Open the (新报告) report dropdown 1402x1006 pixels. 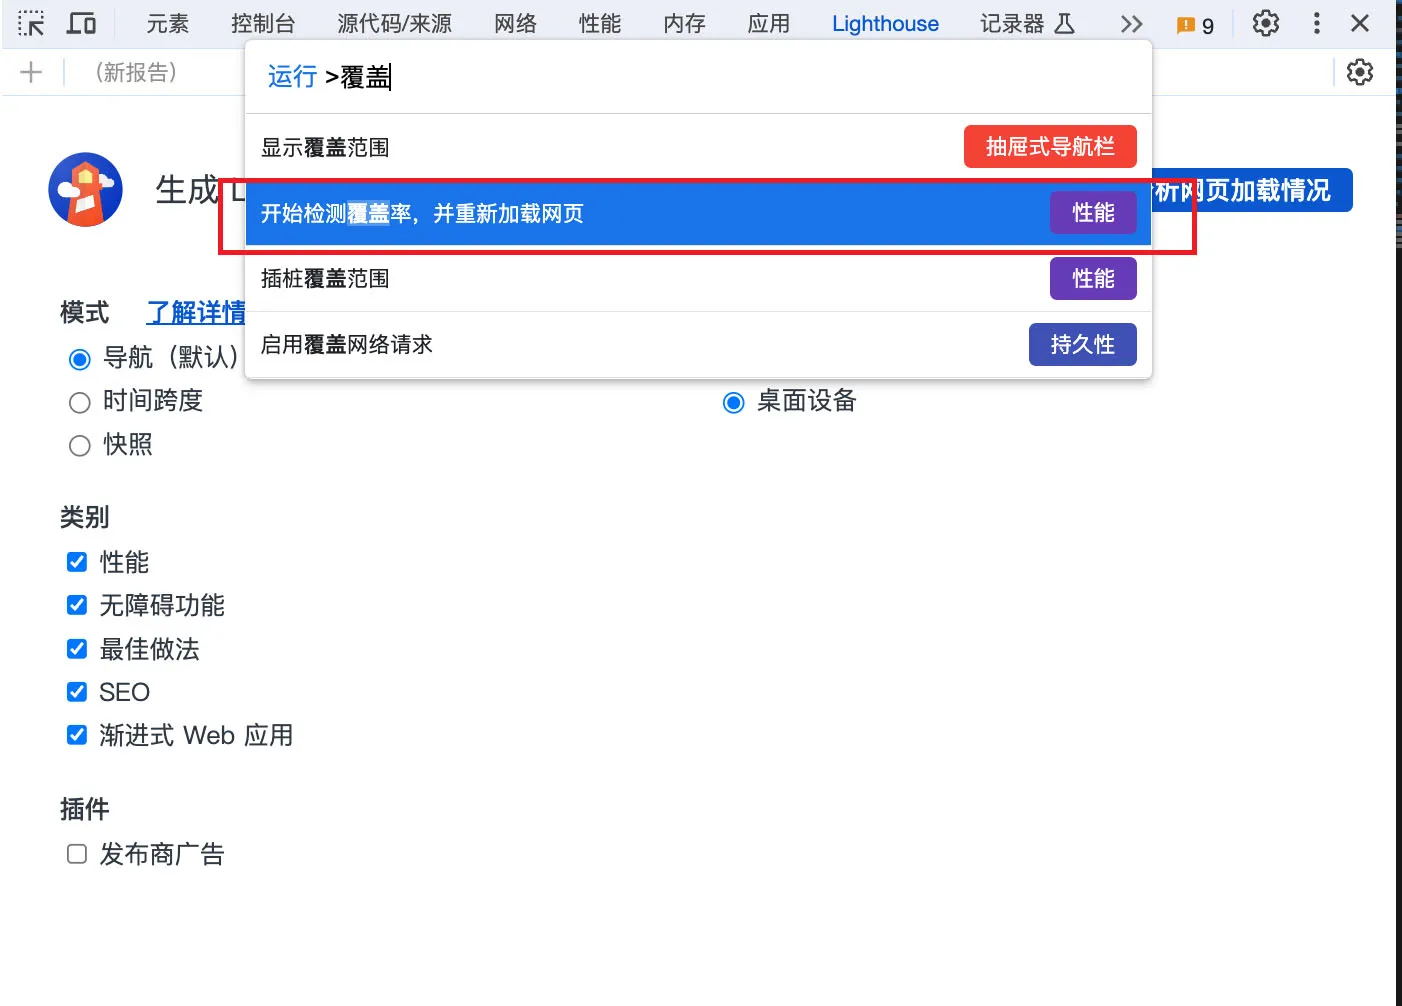[x=136, y=72]
